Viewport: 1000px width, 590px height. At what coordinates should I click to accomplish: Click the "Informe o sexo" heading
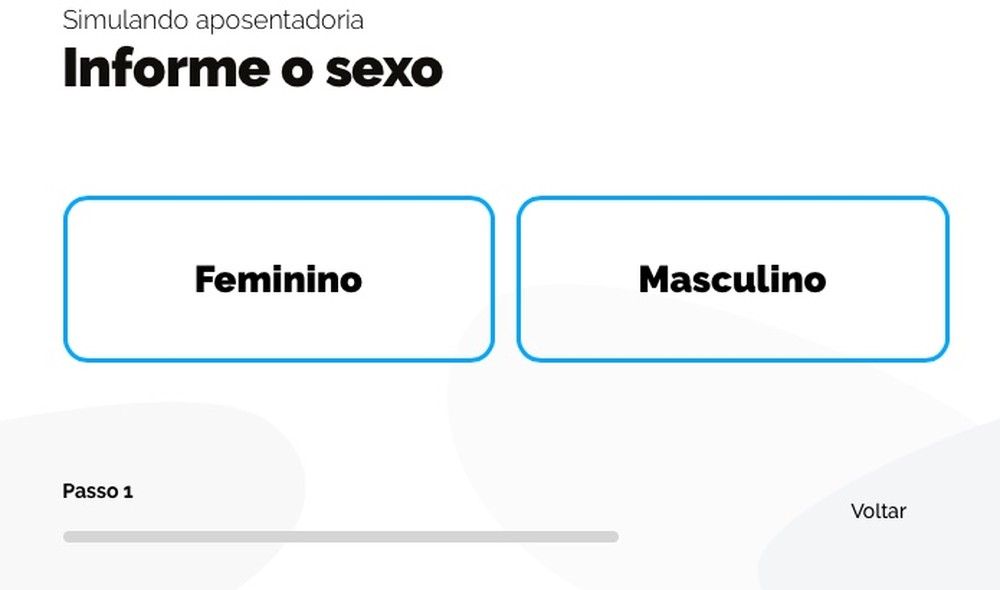click(x=252, y=68)
